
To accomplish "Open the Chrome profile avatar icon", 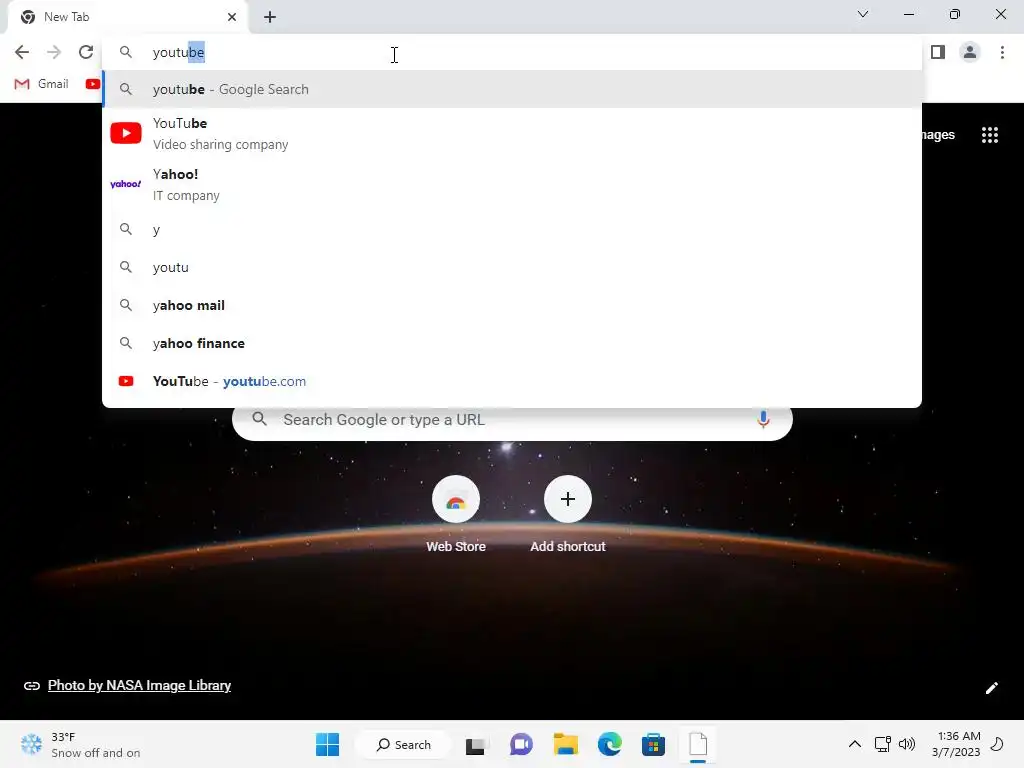I will point(970,52).
